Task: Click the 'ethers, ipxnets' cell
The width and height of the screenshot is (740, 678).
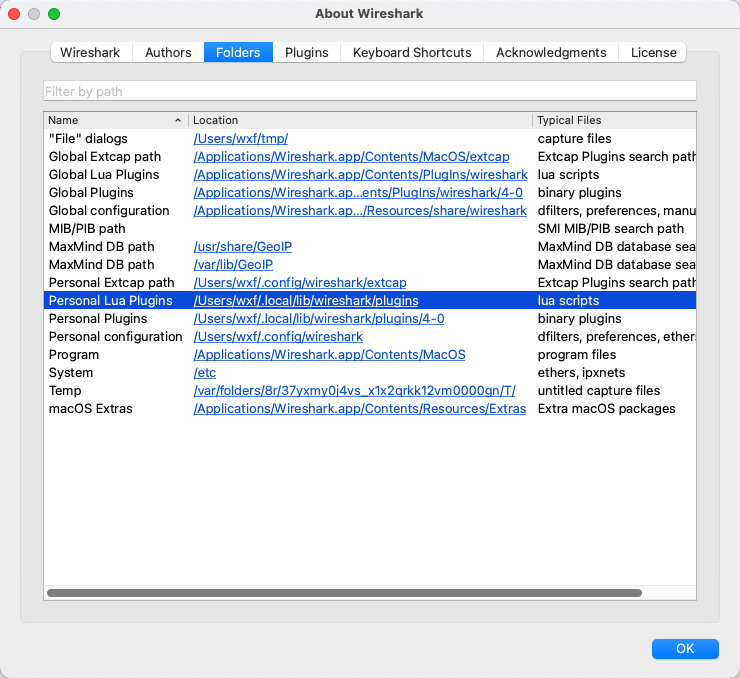Action: coord(581,373)
